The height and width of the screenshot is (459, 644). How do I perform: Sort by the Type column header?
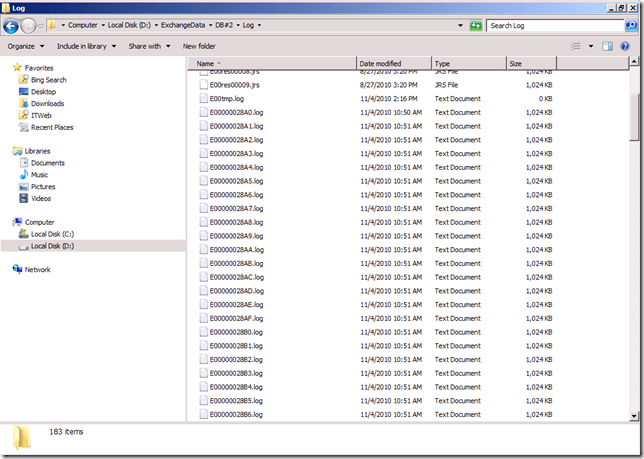coord(469,63)
